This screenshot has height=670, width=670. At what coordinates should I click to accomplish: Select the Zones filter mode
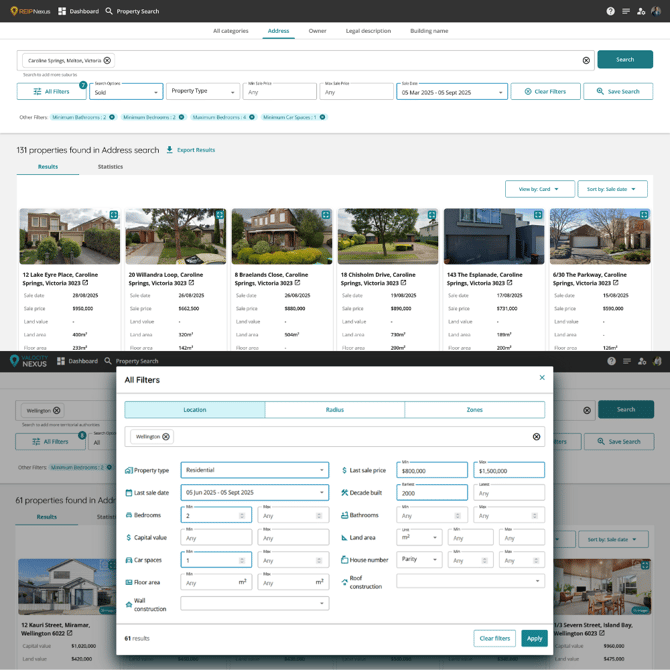click(474, 409)
